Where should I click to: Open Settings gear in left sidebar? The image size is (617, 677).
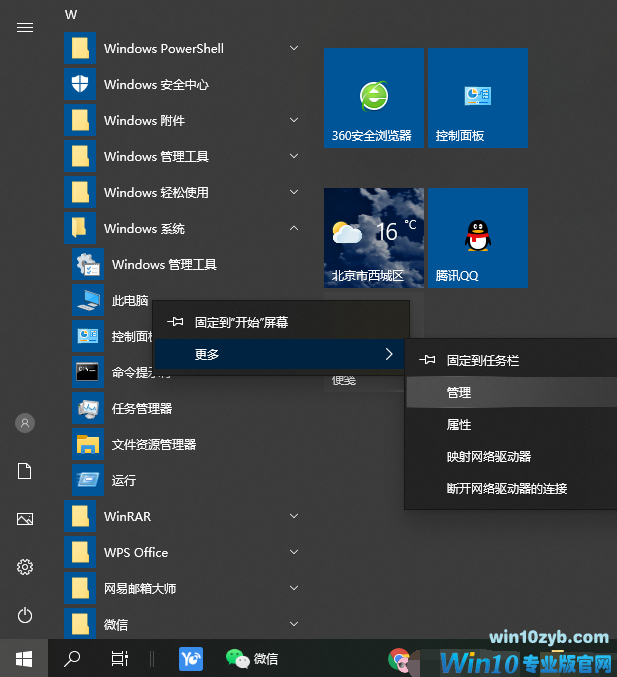point(25,567)
